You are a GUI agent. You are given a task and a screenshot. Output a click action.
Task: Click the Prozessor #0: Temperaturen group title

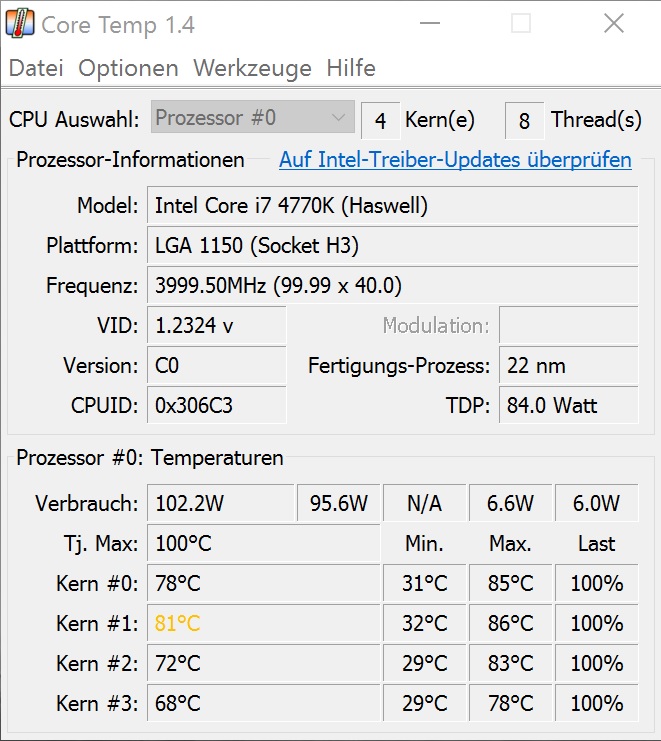[150, 457]
